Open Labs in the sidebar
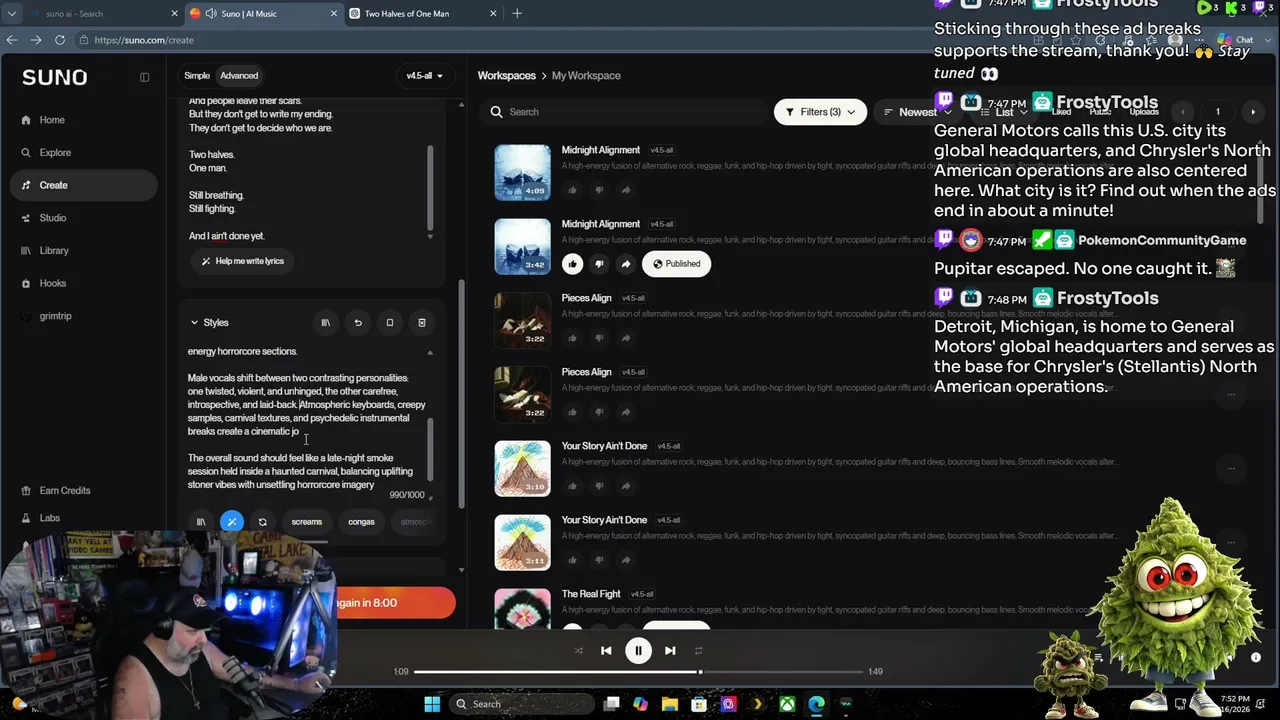The height and width of the screenshot is (720, 1280). coord(49,518)
